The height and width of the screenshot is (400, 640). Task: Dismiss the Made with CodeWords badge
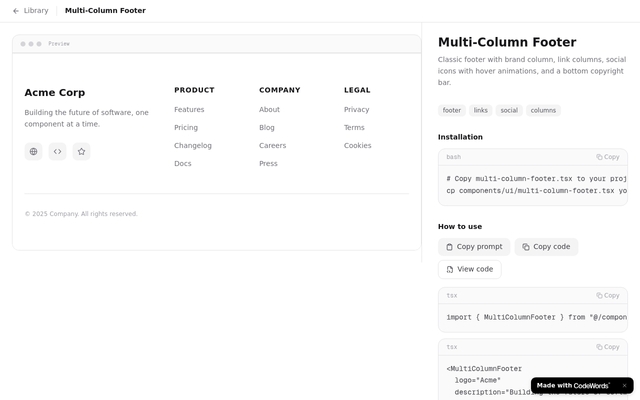pos(624,385)
